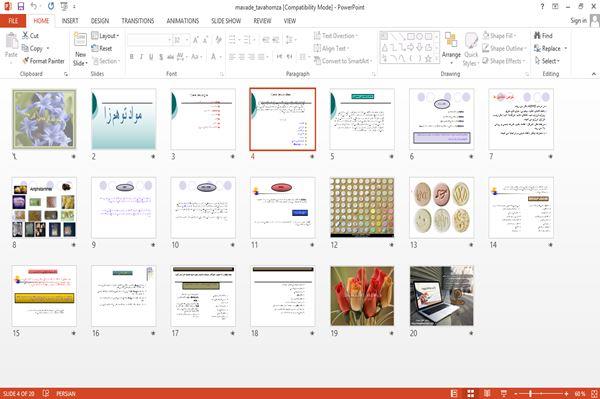Open Layout dropdown
The image size is (600, 399).
tap(105, 36)
